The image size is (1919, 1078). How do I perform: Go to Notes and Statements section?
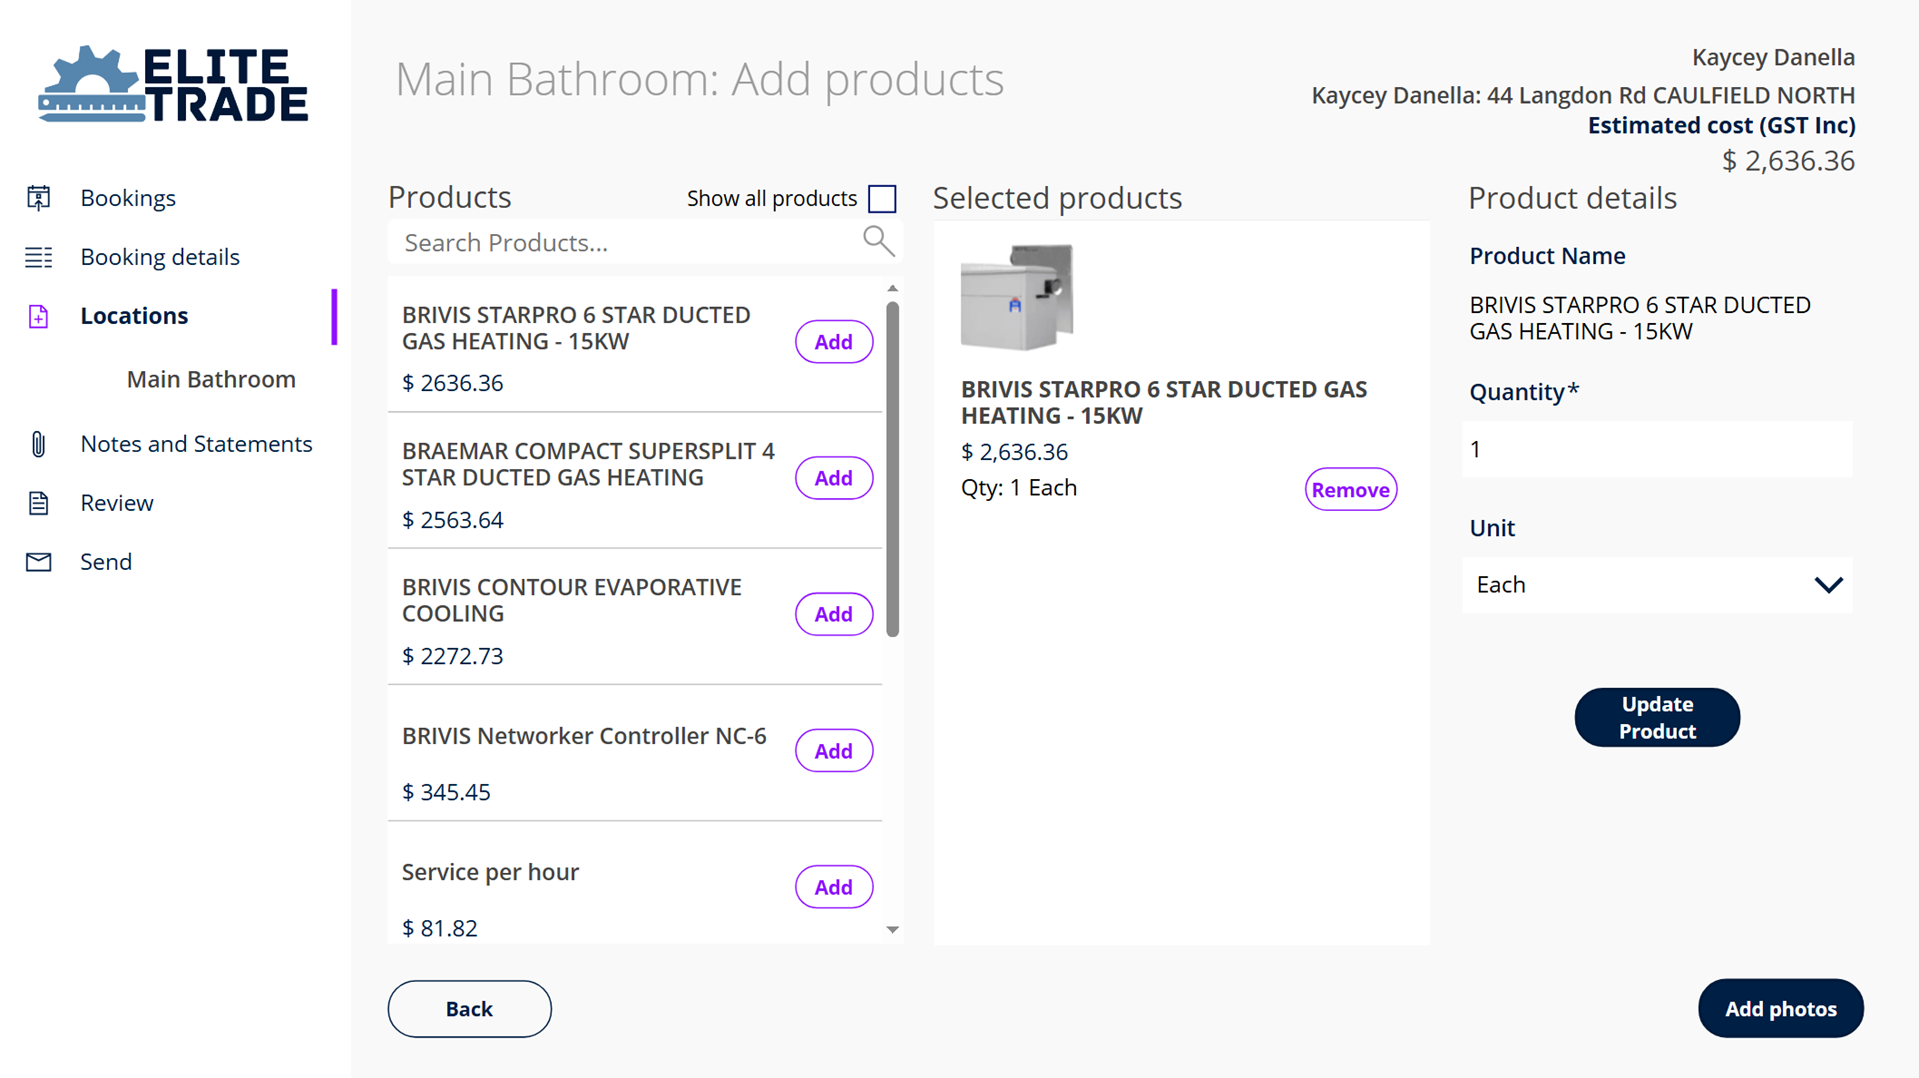point(196,444)
